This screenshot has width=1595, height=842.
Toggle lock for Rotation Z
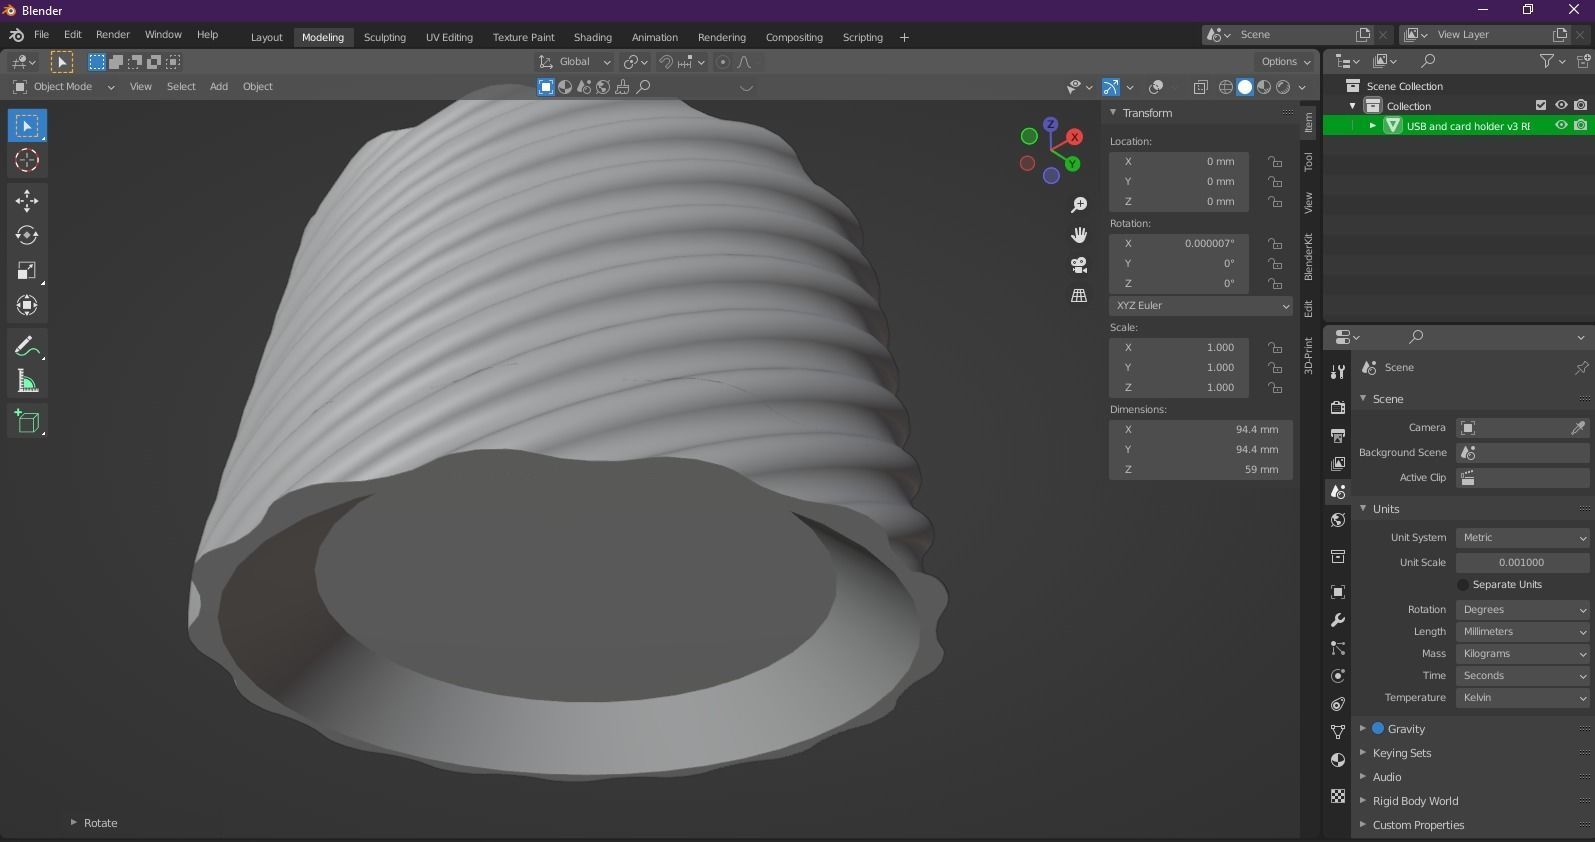click(x=1275, y=284)
